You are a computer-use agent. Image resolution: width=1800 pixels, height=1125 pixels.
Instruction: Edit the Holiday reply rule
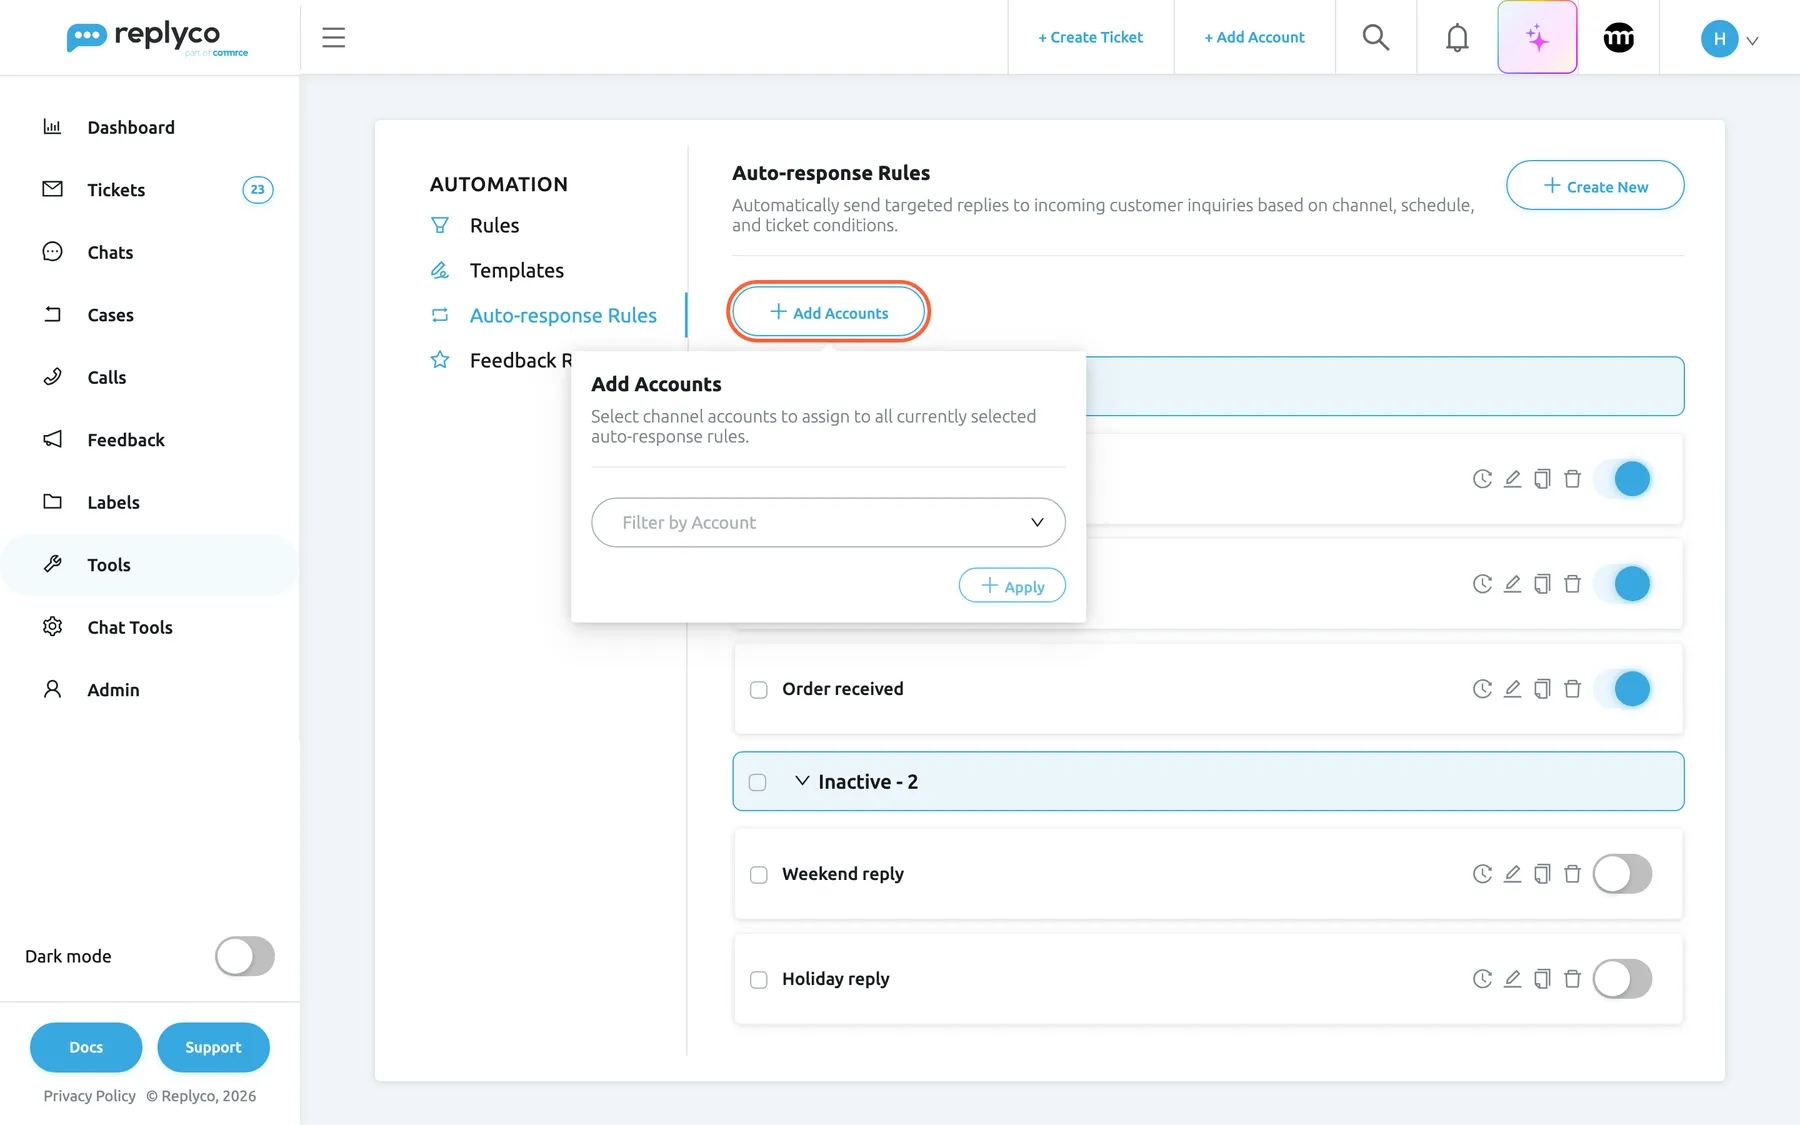click(x=1512, y=979)
